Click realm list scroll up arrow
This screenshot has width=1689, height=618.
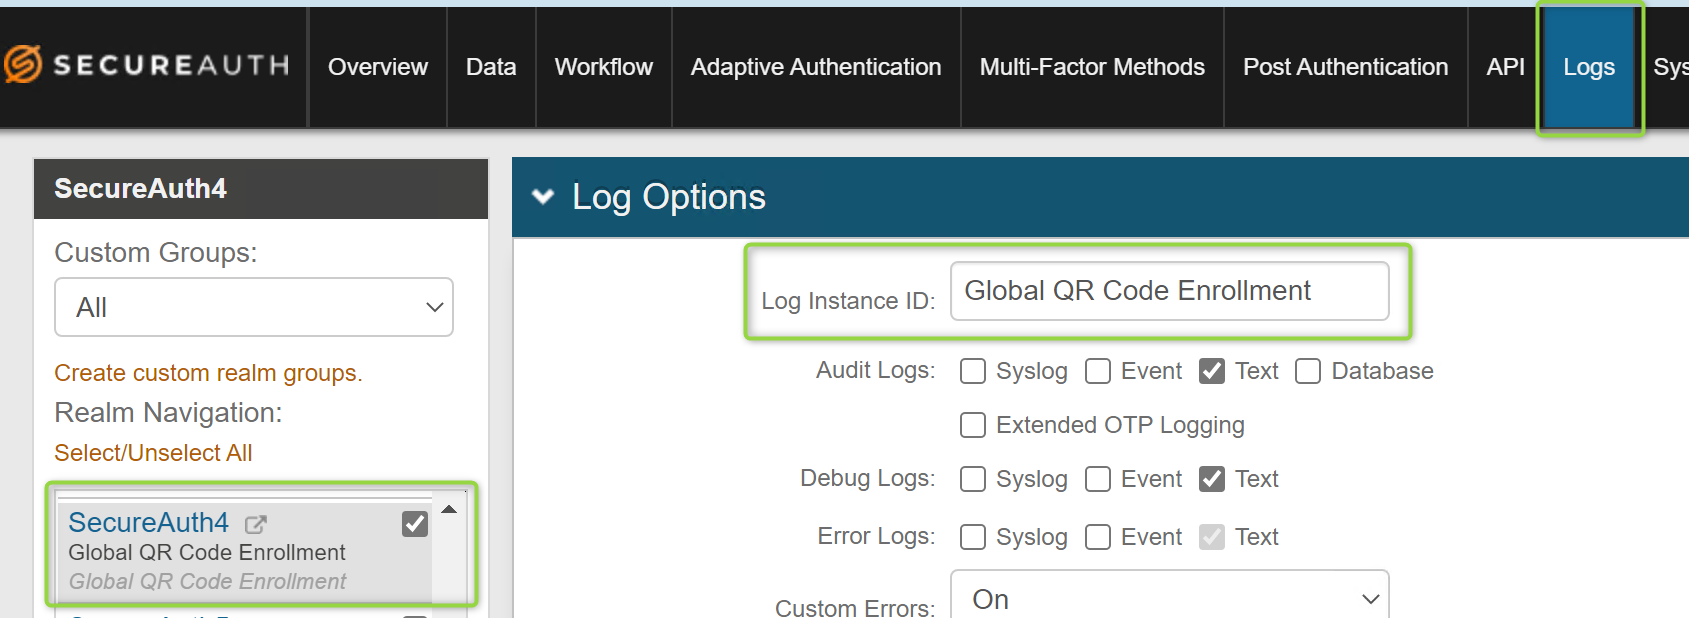pos(449,509)
